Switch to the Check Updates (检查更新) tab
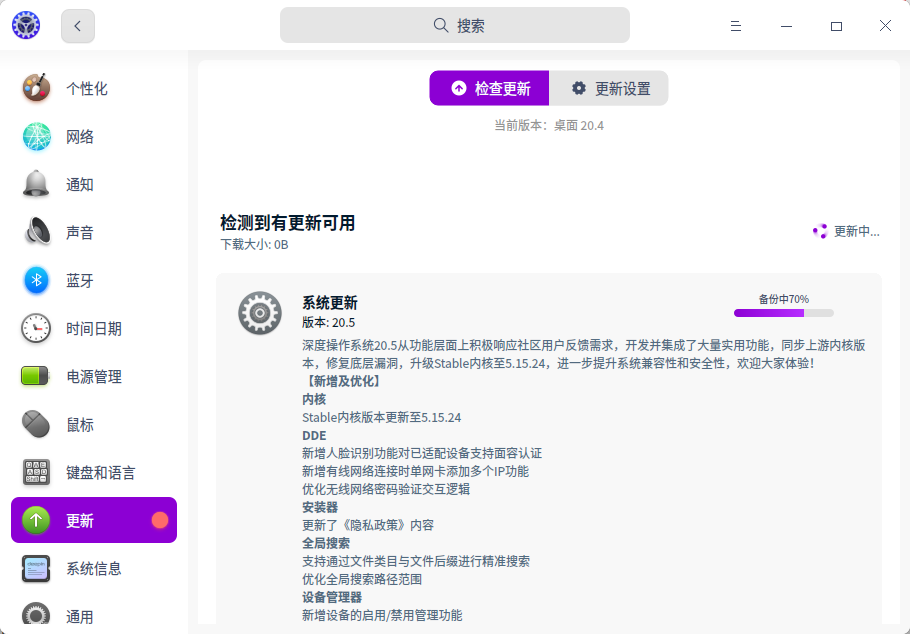Viewport: 910px width, 634px height. [x=490, y=88]
